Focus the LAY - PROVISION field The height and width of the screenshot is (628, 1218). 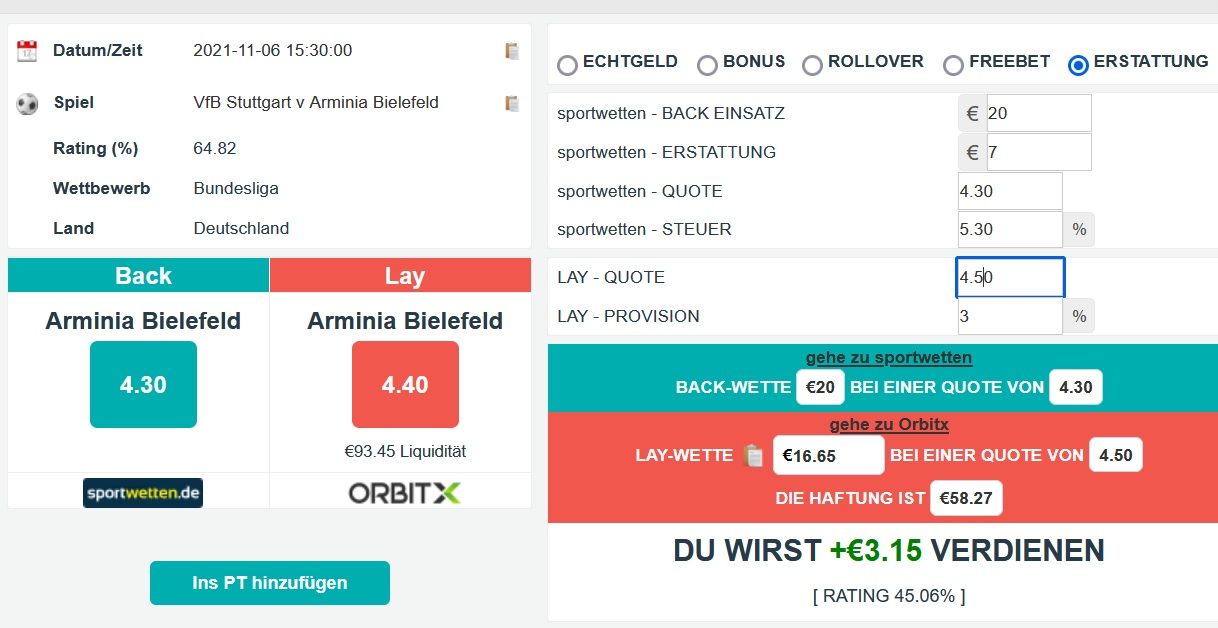point(1009,316)
